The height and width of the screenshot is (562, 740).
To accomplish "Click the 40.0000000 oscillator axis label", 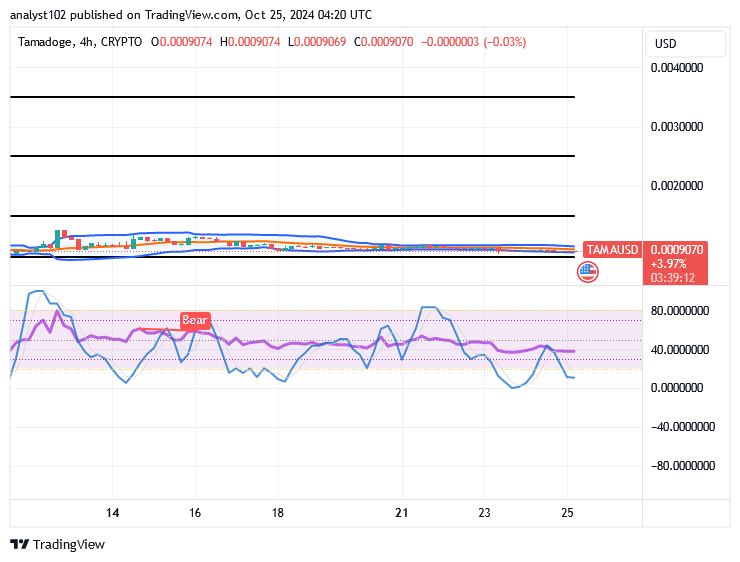I will (x=680, y=350).
